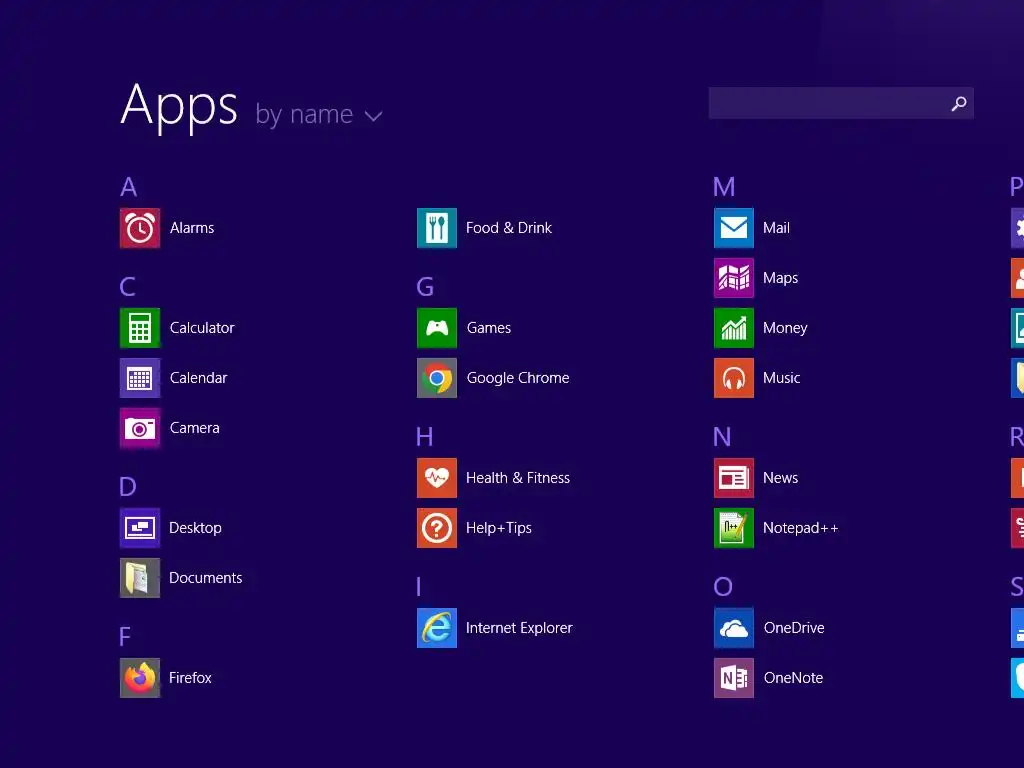
Task: Select the O letter group header
Action: click(723, 586)
